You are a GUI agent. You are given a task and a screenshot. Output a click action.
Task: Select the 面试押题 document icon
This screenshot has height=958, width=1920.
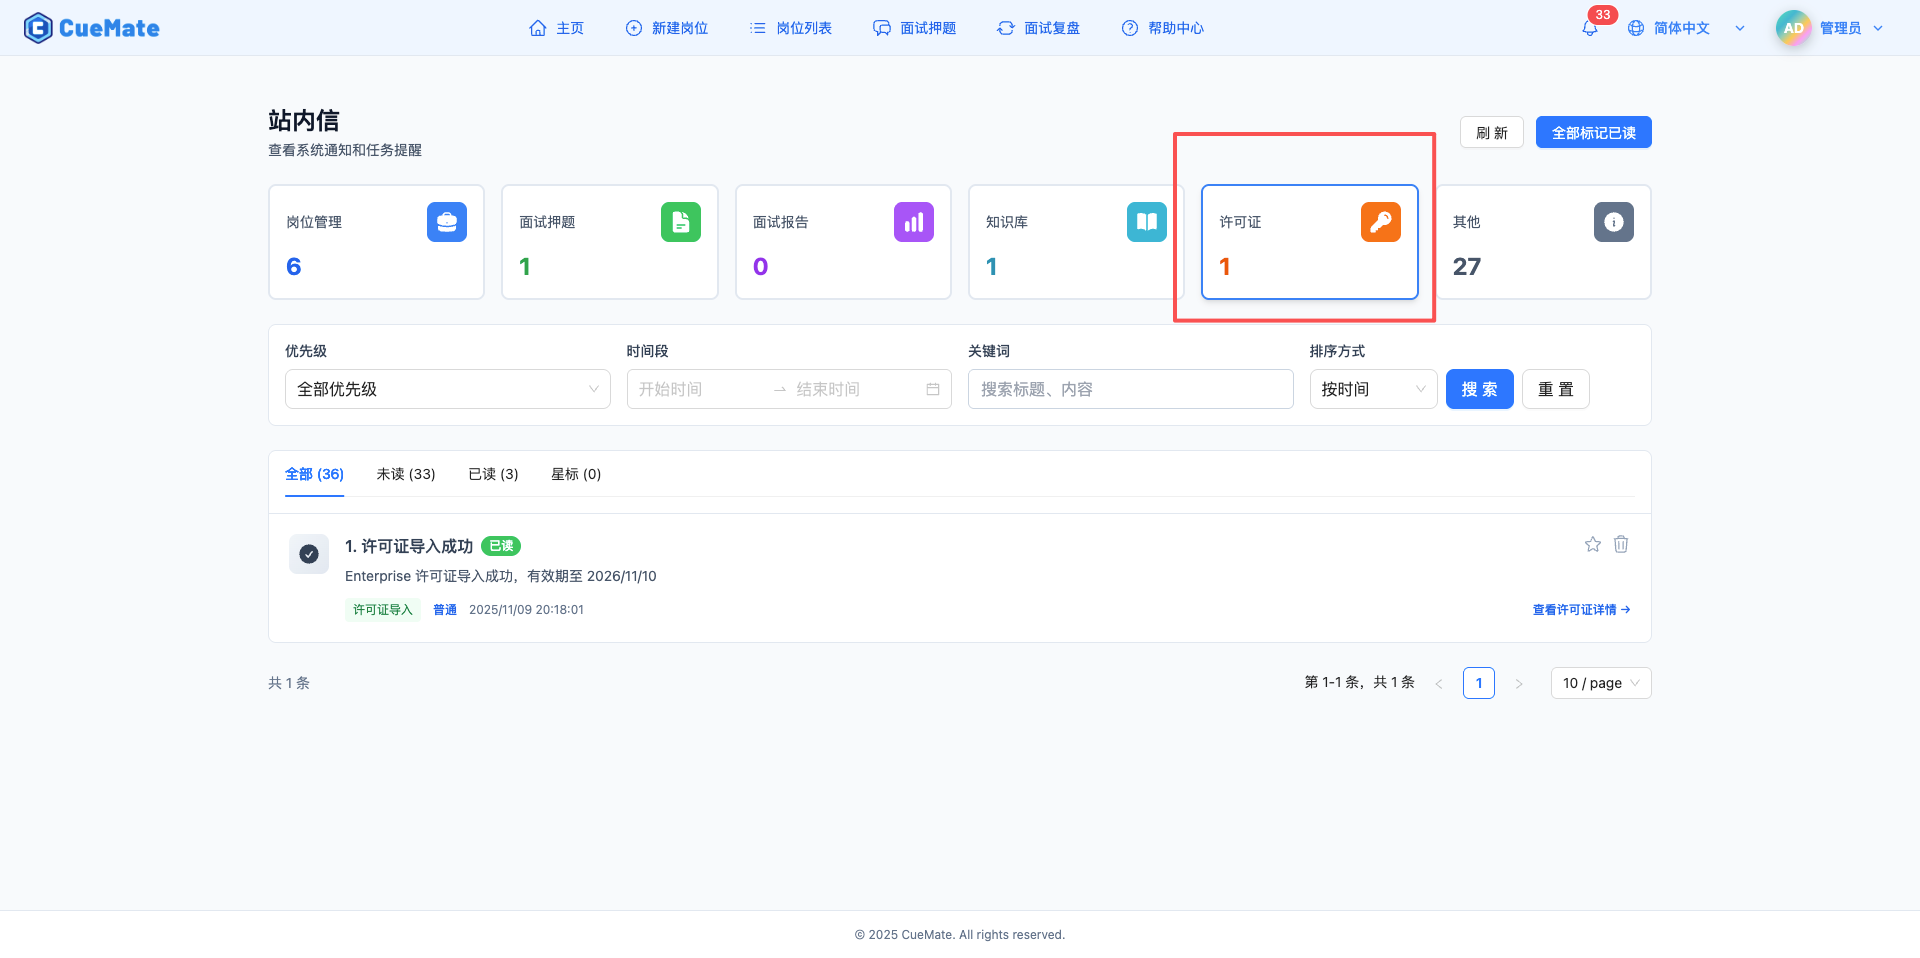pyautogui.click(x=681, y=222)
